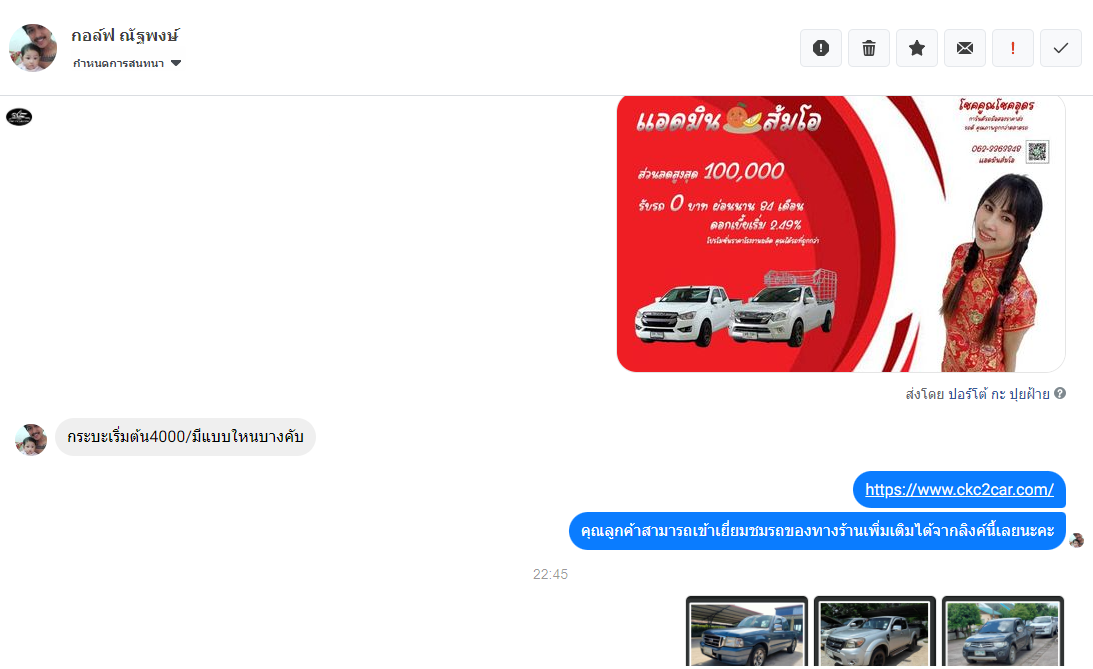Star this conversation as follow-up
The image size is (1093, 669).
click(x=917, y=48)
